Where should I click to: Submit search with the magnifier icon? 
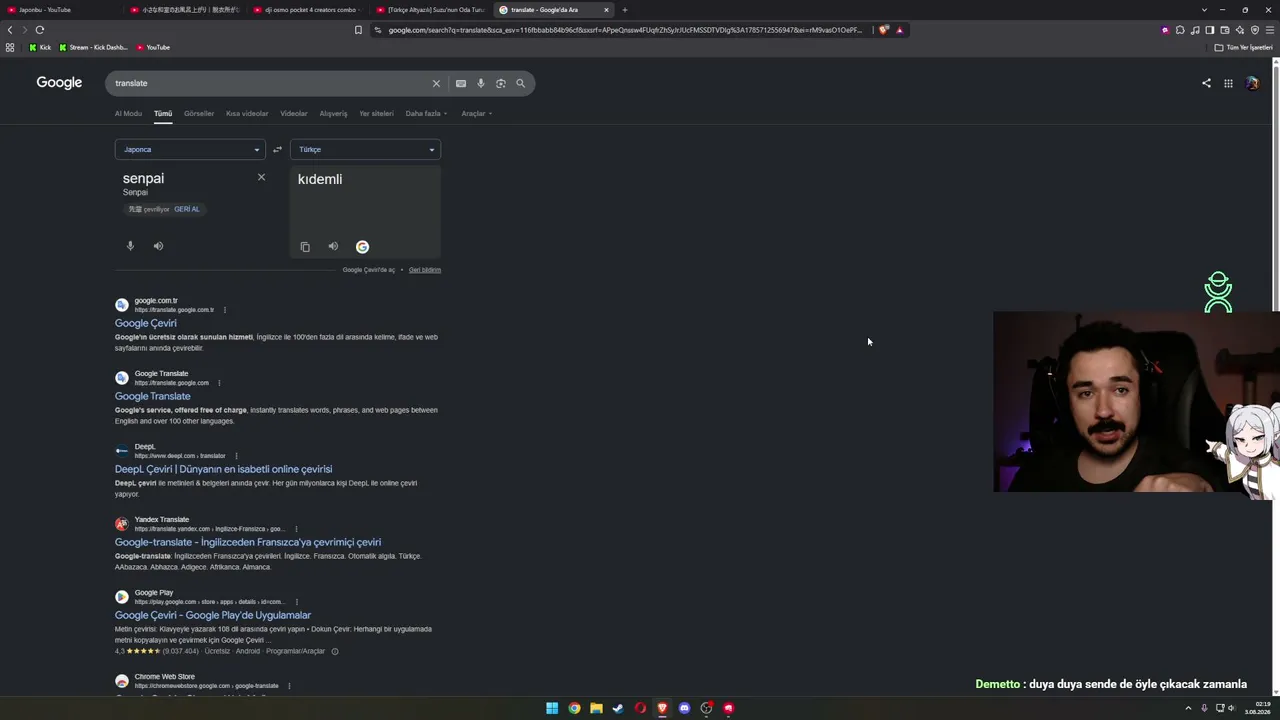[x=520, y=83]
